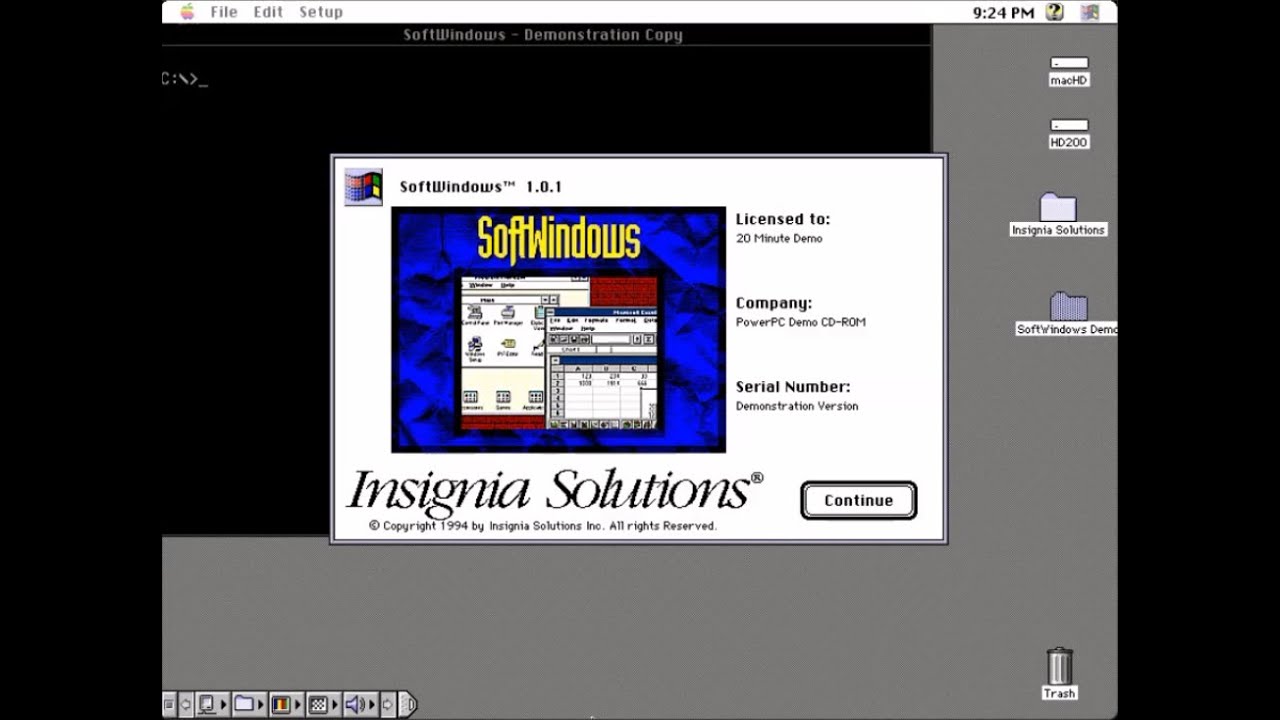Click the C:\> DOS prompt line

coord(184,78)
